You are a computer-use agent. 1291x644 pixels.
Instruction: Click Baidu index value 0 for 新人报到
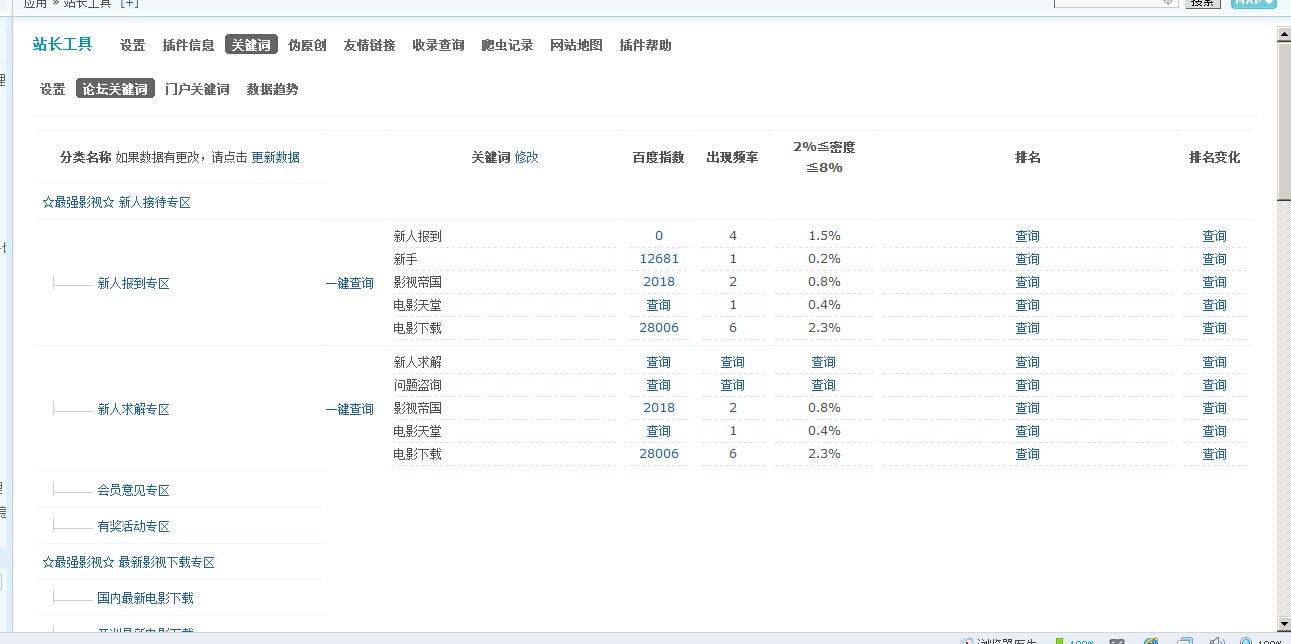(659, 236)
